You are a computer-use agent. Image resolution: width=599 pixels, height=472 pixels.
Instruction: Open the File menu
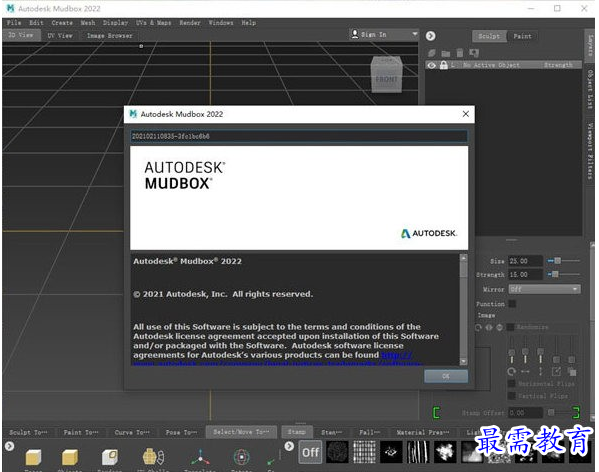14,23
